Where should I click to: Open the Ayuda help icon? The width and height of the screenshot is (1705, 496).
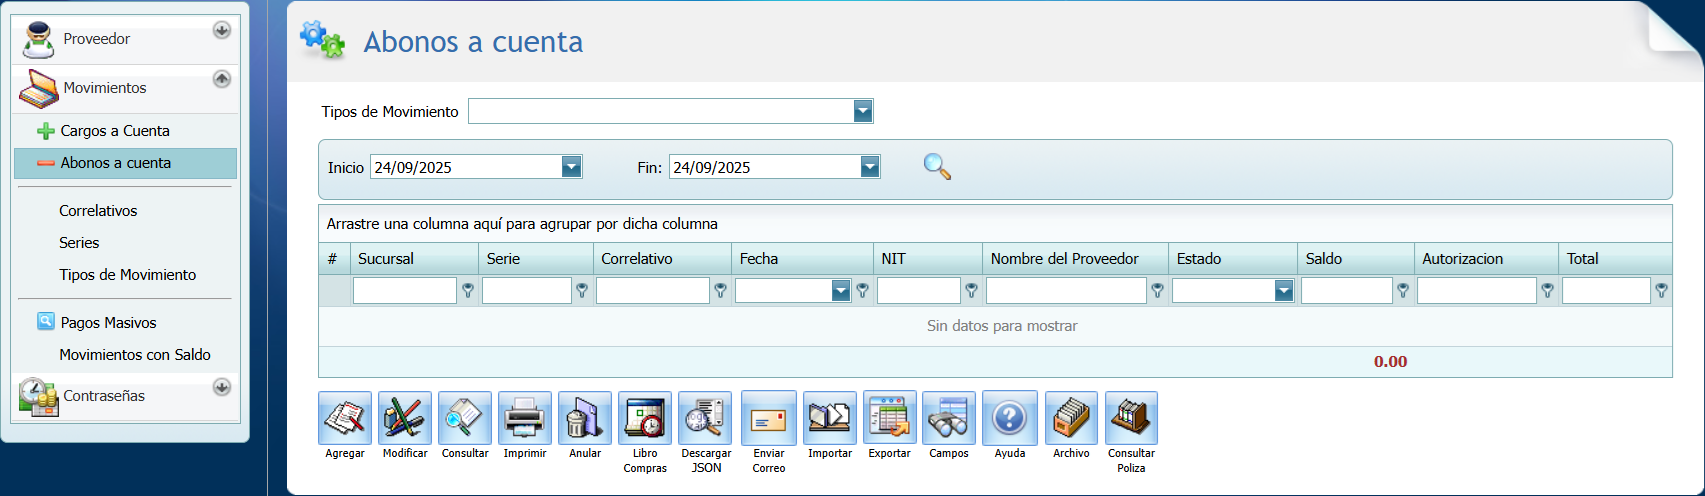pos(1010,418)
